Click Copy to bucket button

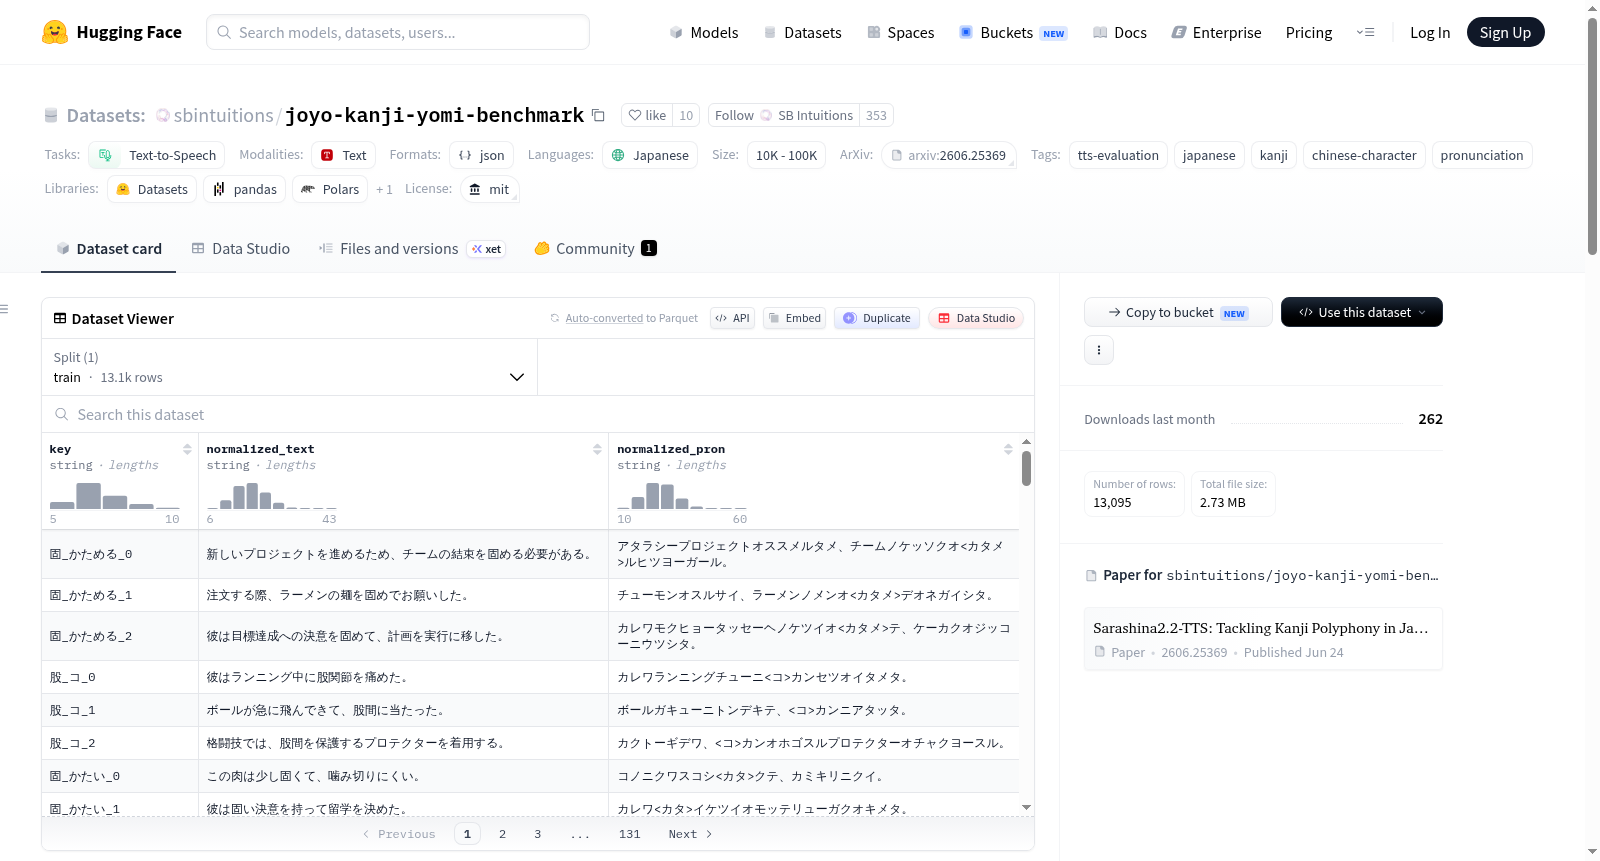tap(1178, 312)
